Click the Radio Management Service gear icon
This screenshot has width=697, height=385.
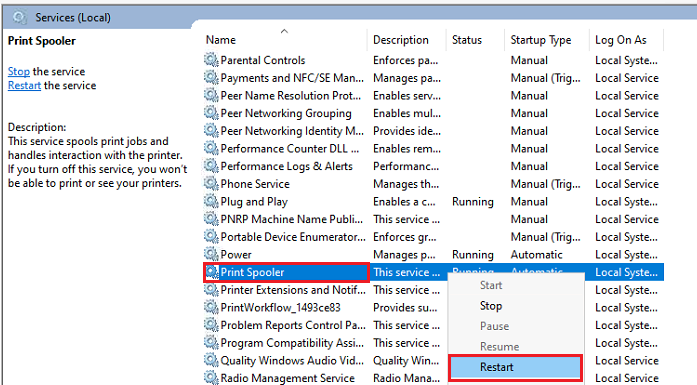(x=211, y=378)
